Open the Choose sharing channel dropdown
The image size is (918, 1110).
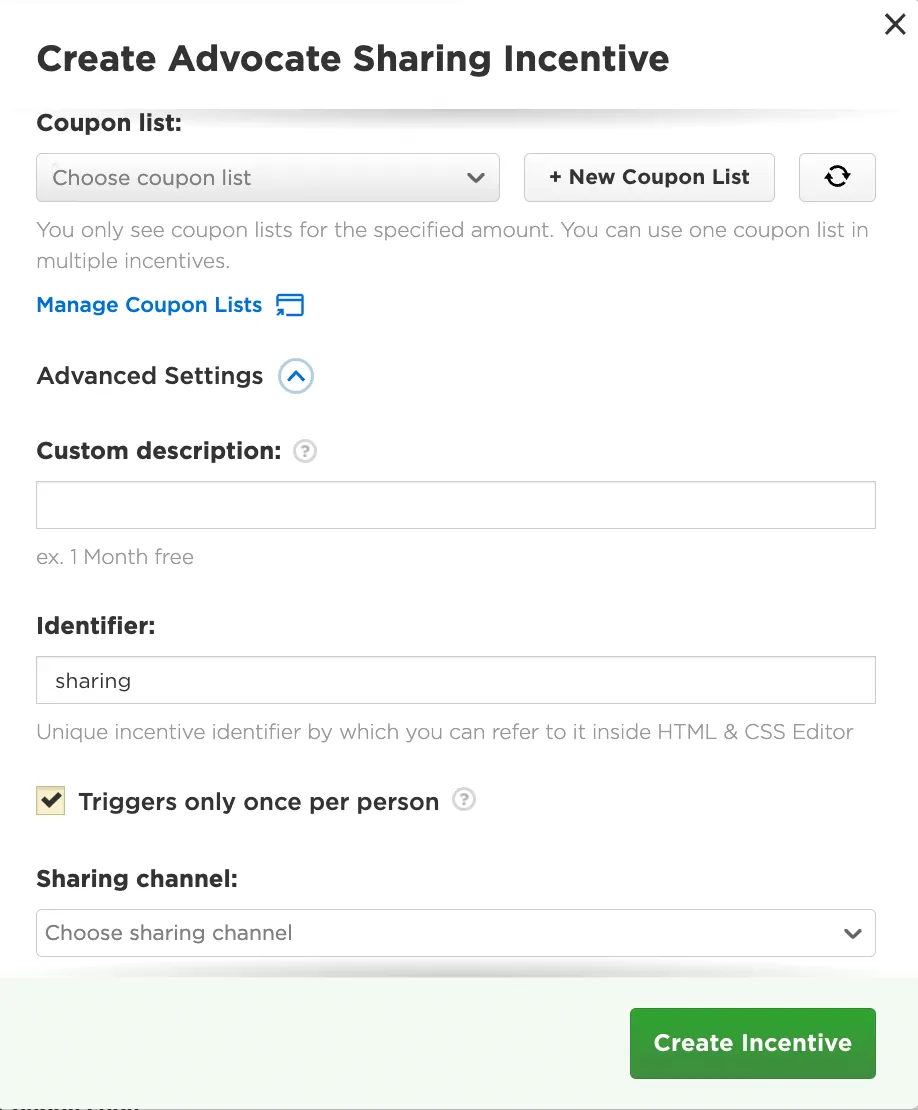[x=456, y=933]
